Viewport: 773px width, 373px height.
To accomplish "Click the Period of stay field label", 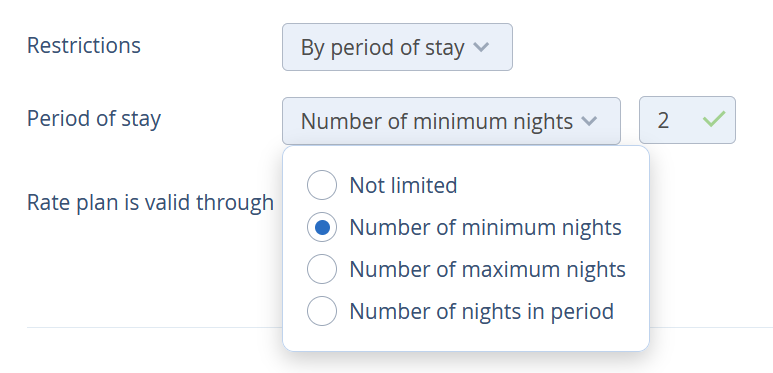I will [94, 120].
